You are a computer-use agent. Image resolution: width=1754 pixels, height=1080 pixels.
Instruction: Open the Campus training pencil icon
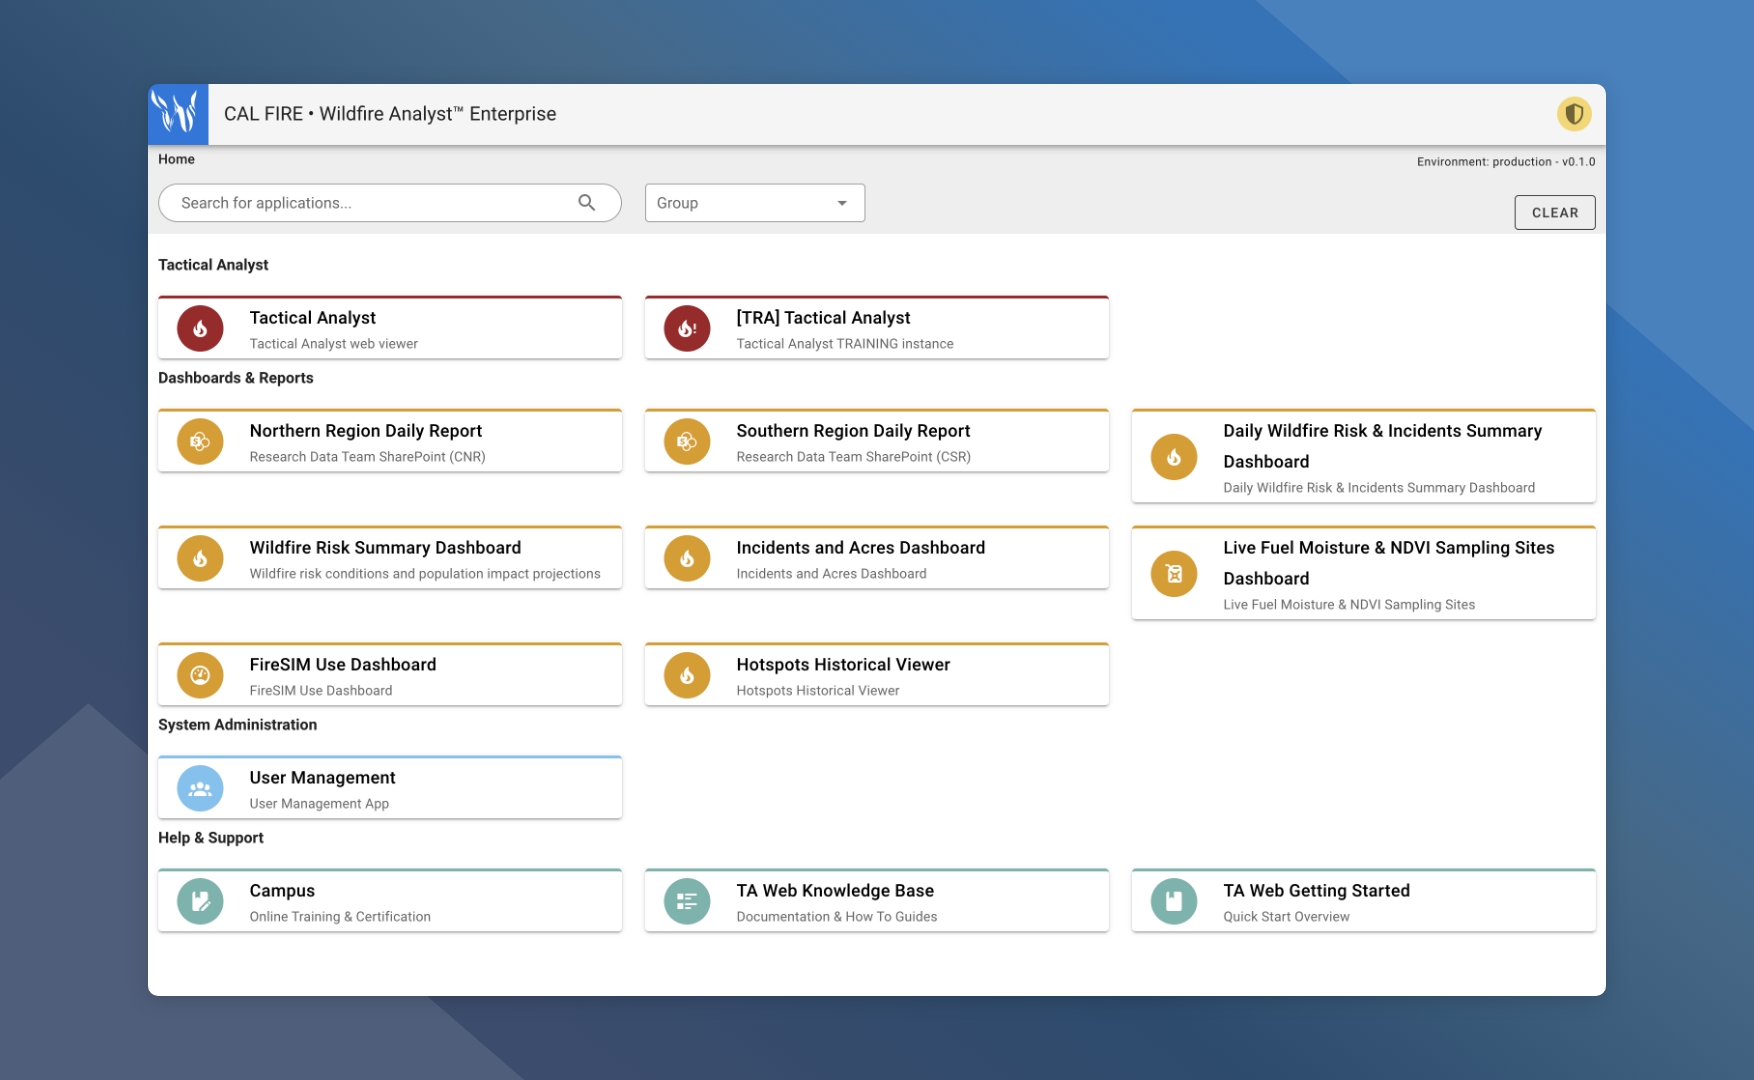coord(200,901)
